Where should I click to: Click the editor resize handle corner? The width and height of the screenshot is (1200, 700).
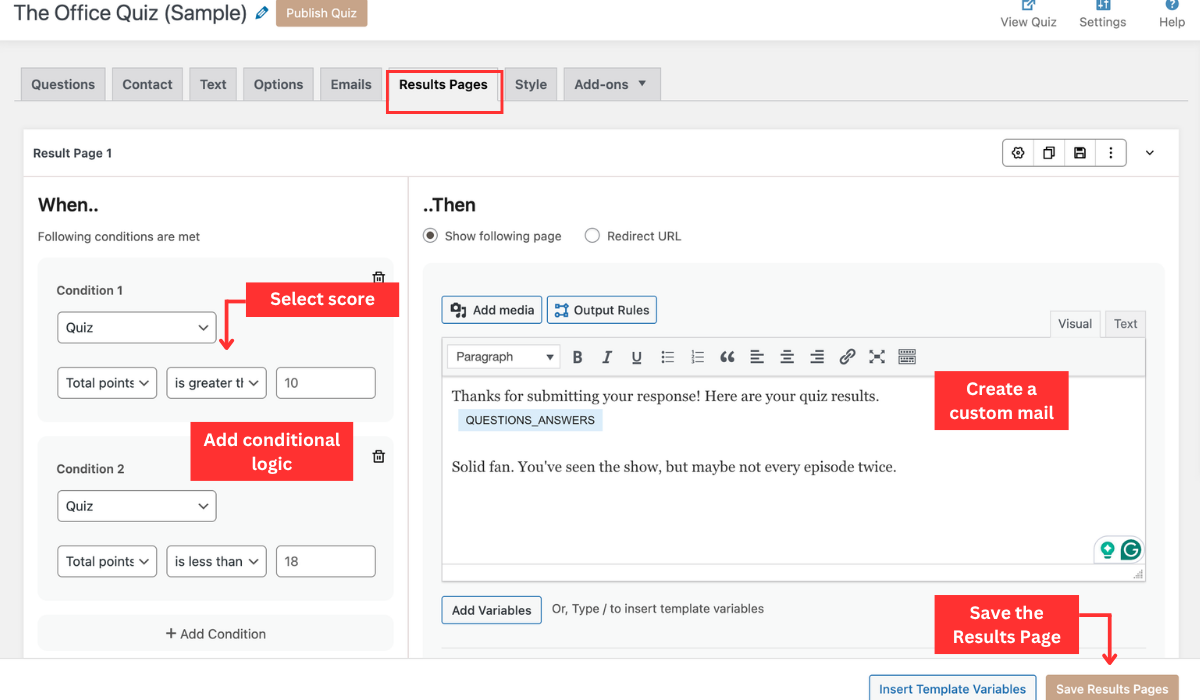coord(1138,574)
